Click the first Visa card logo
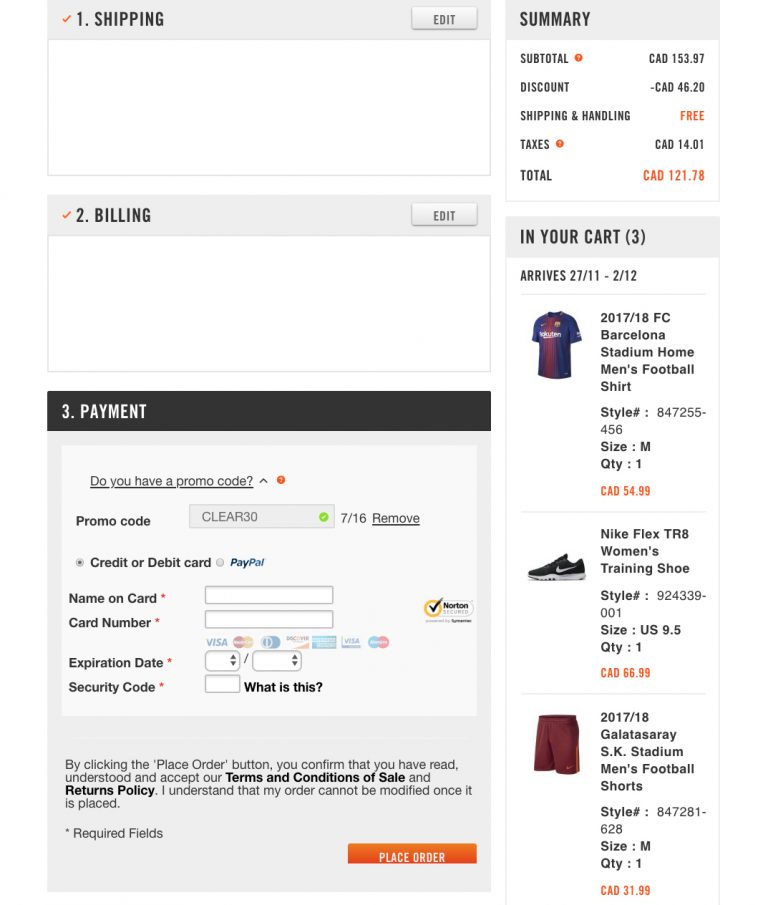The height and width of the screenshot is (905, 768). tap(217, 642)
